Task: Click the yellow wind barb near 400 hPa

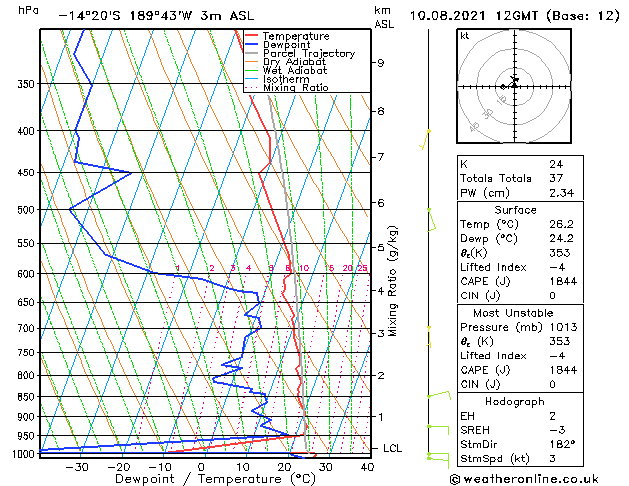Action: (425, 139)
